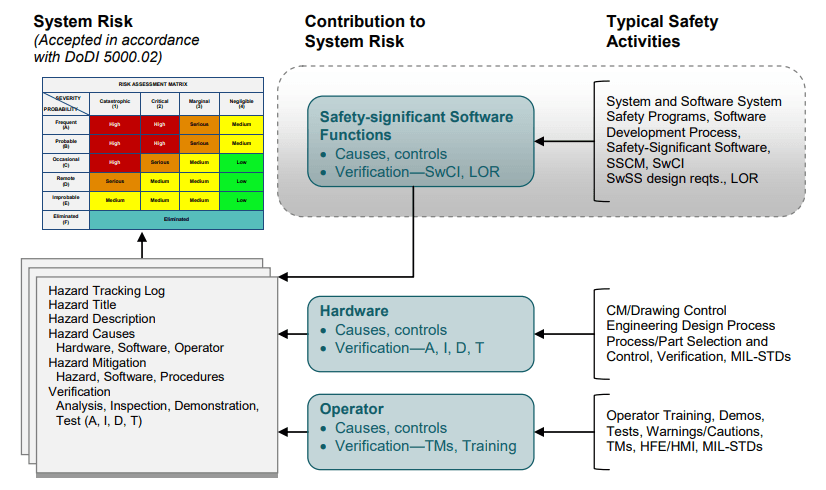The image size is (826, 490).
Task: Select the Improbable probability row label
Action: (x=65, y=199)
